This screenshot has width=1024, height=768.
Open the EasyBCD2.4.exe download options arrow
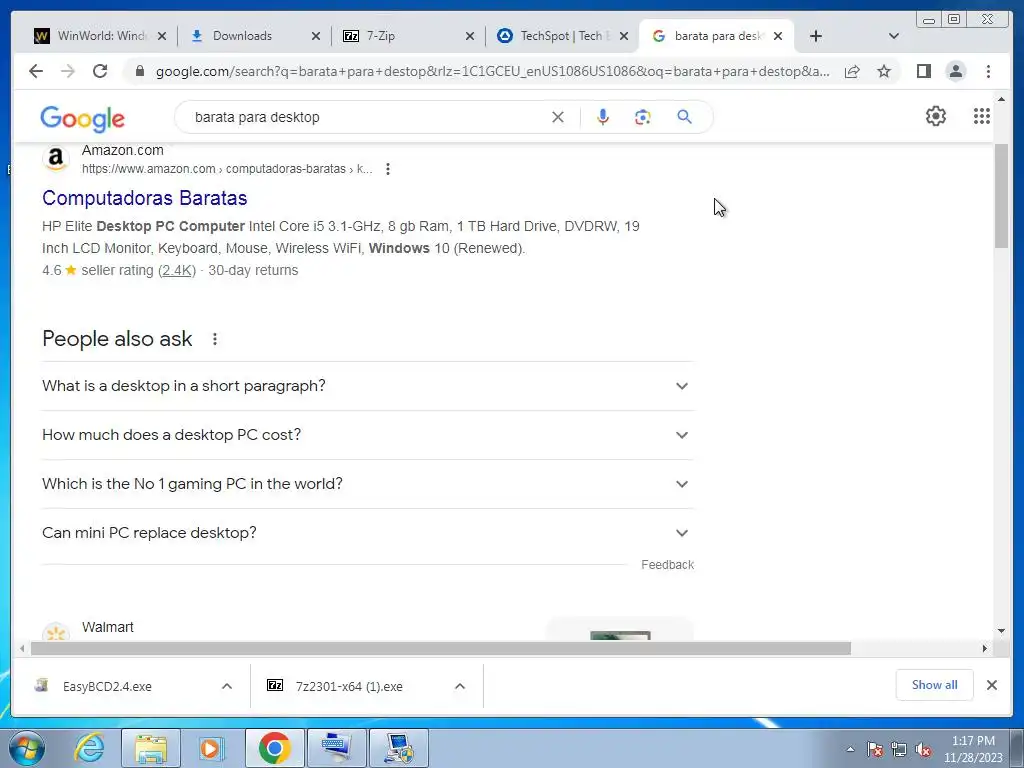[x=227, y=686]
